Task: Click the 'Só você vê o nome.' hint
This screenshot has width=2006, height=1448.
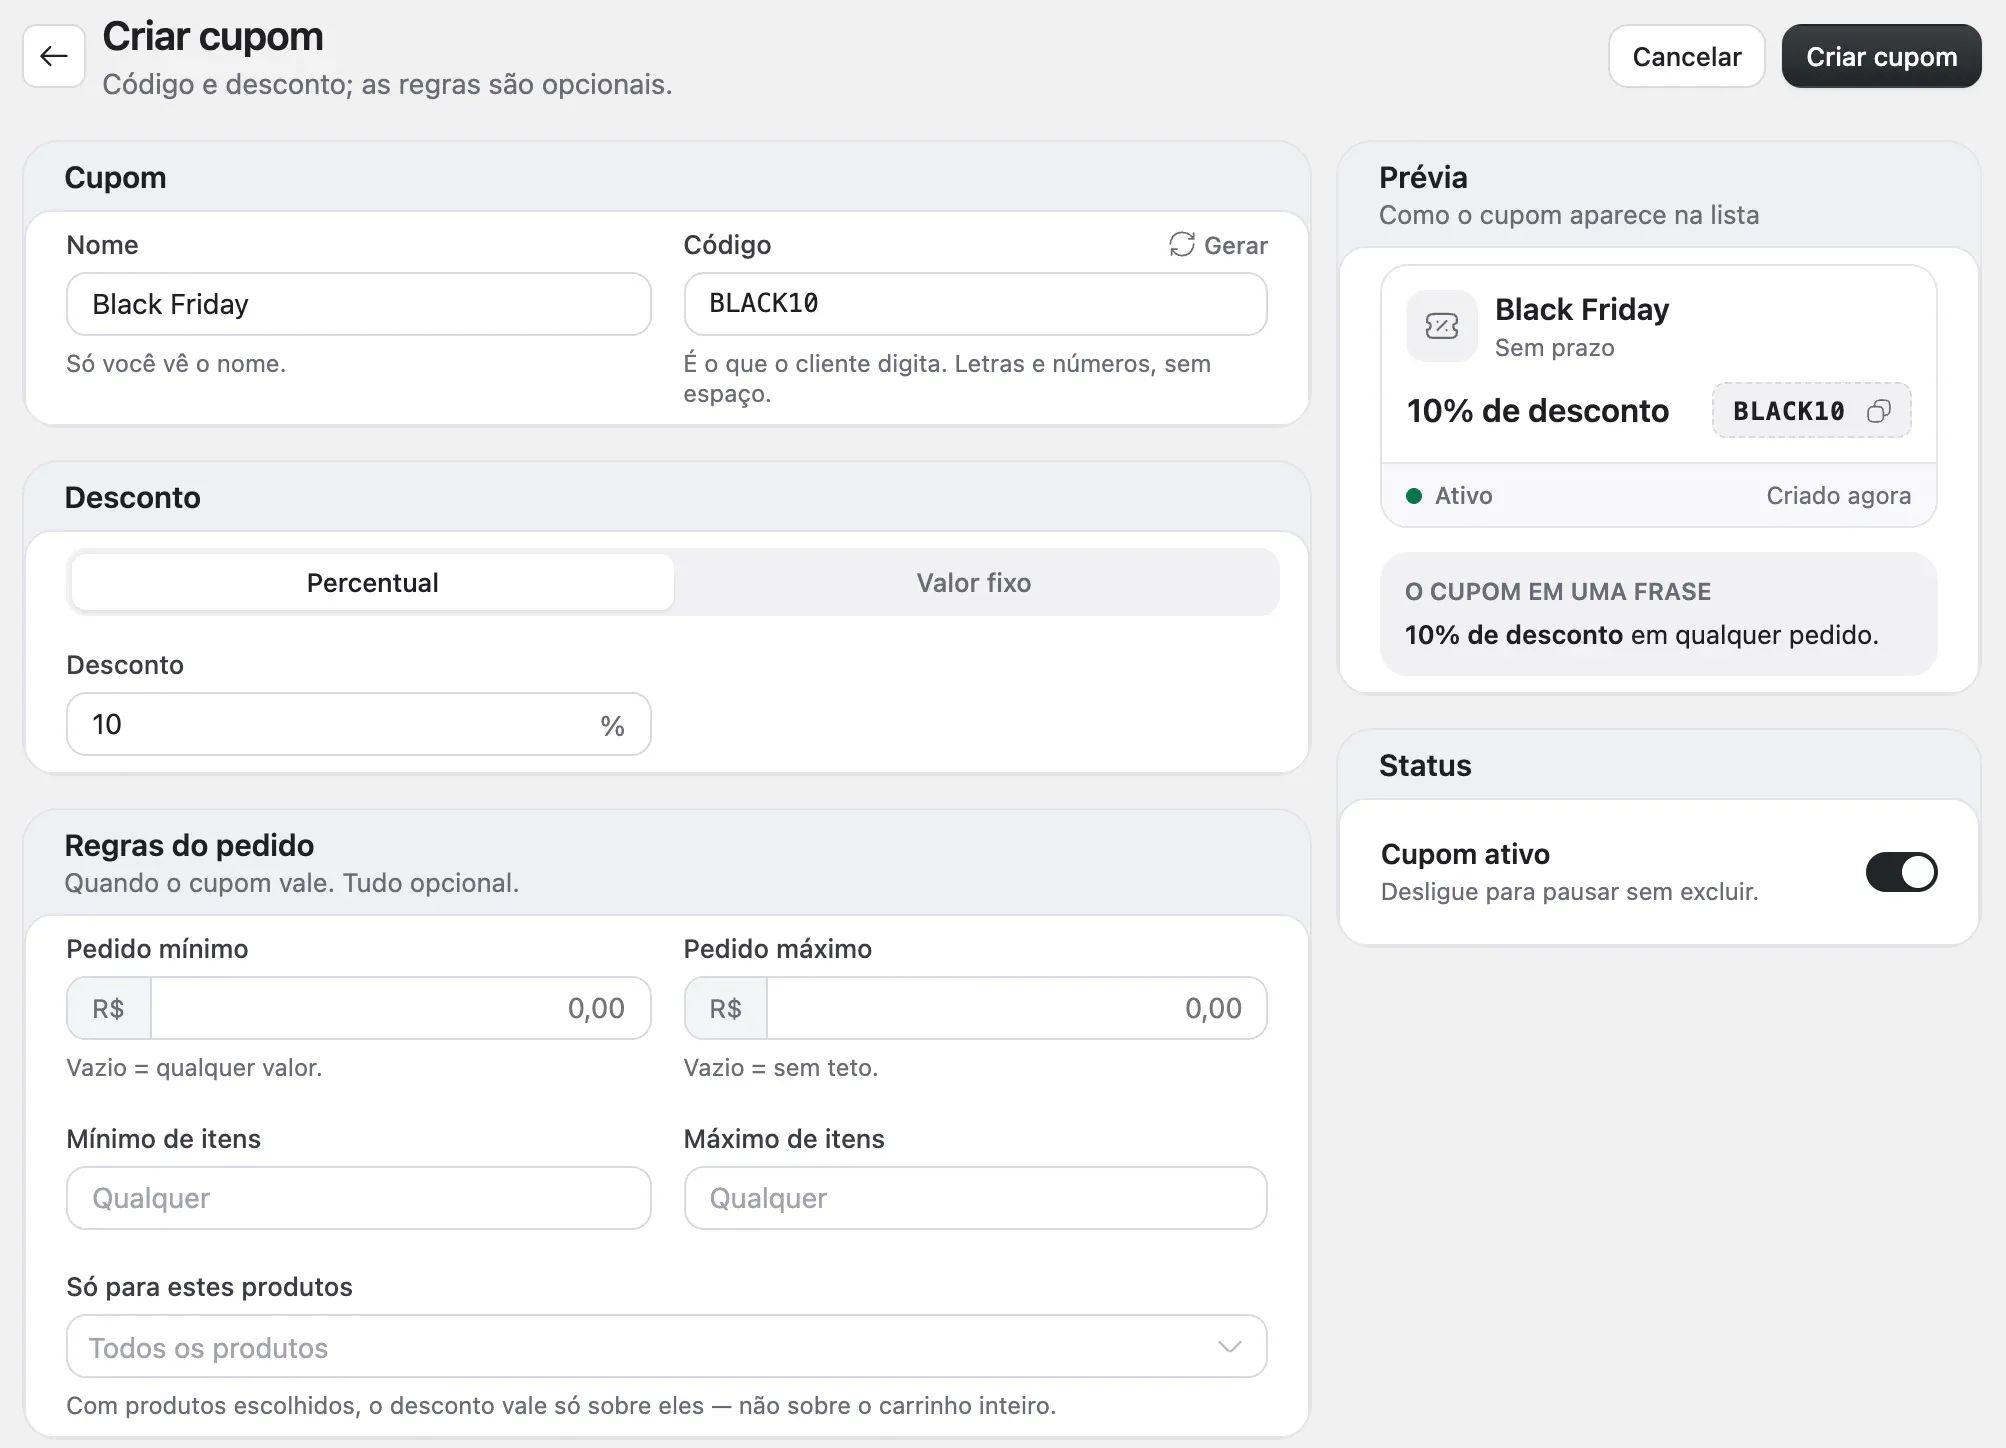Action: [x=176, y=364]
